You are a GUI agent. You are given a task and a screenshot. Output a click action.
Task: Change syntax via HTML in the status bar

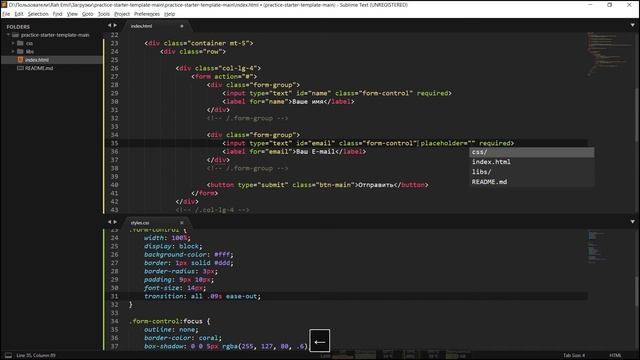[615, 356]
